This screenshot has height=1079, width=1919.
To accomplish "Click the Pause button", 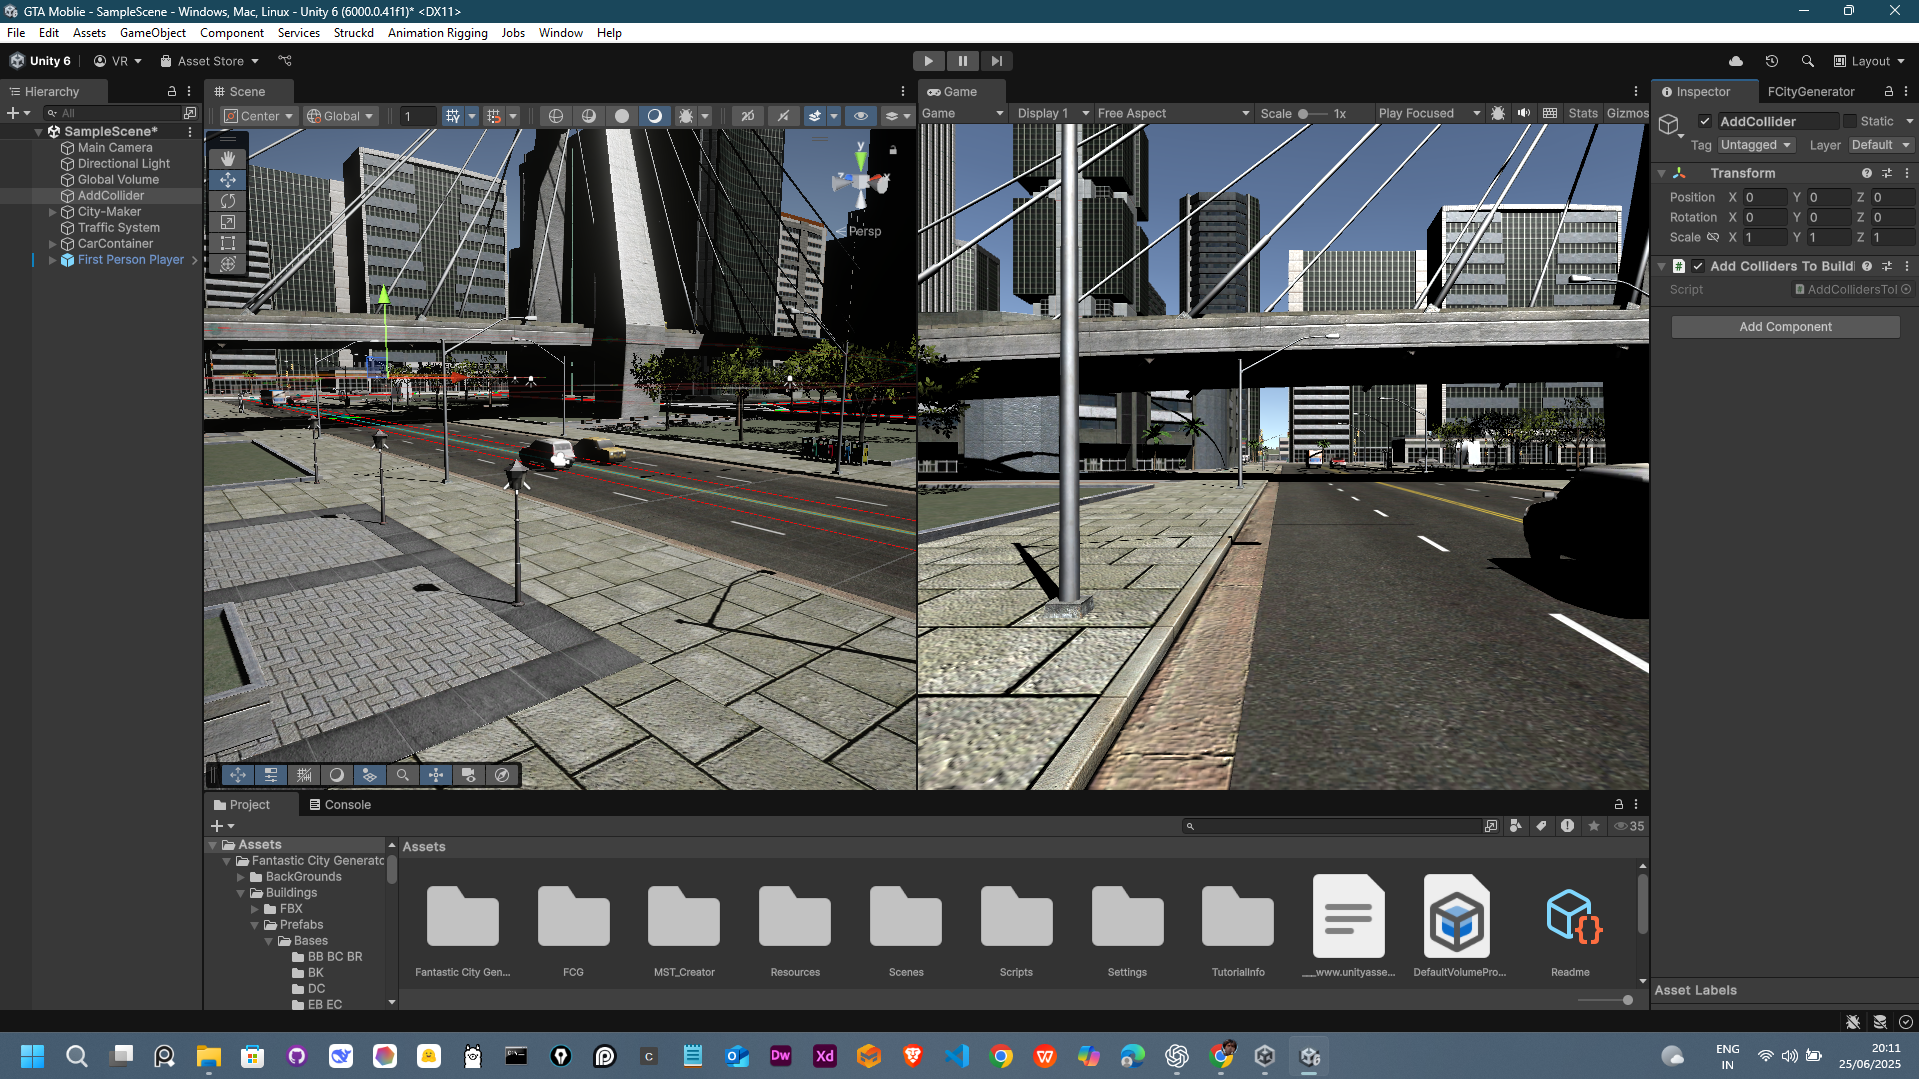I will point(963,61).
